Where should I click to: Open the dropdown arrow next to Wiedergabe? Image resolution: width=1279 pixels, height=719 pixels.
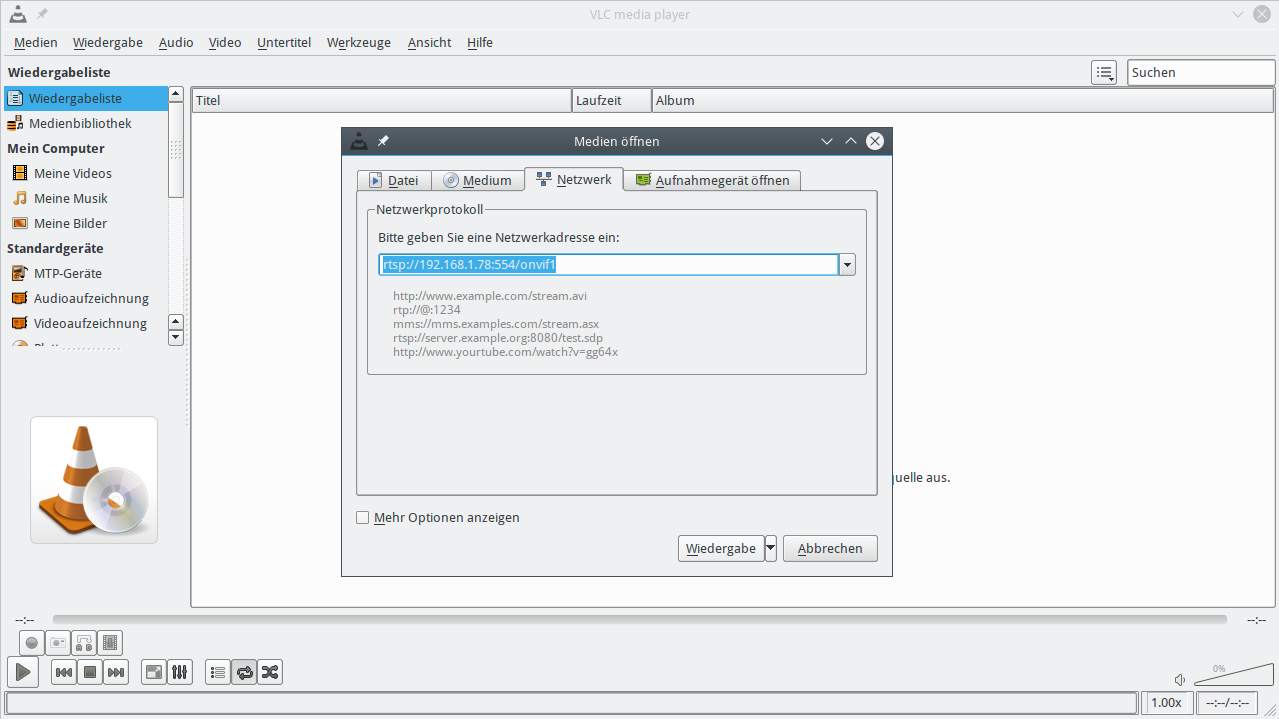click(770, 548)
